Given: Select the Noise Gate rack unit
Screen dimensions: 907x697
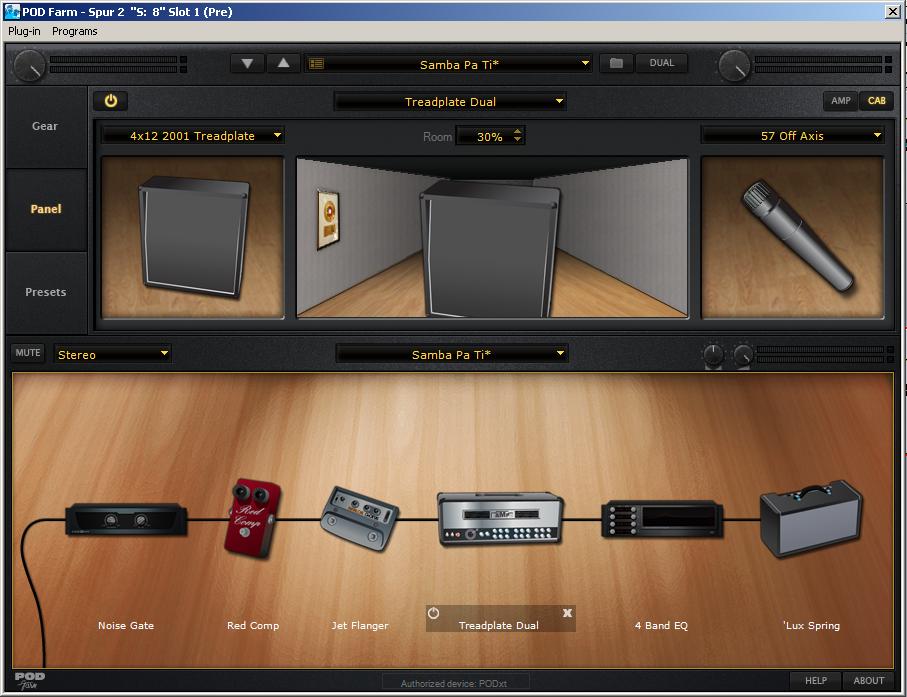Looking at the screenshot, I should (x=126, y=519).
